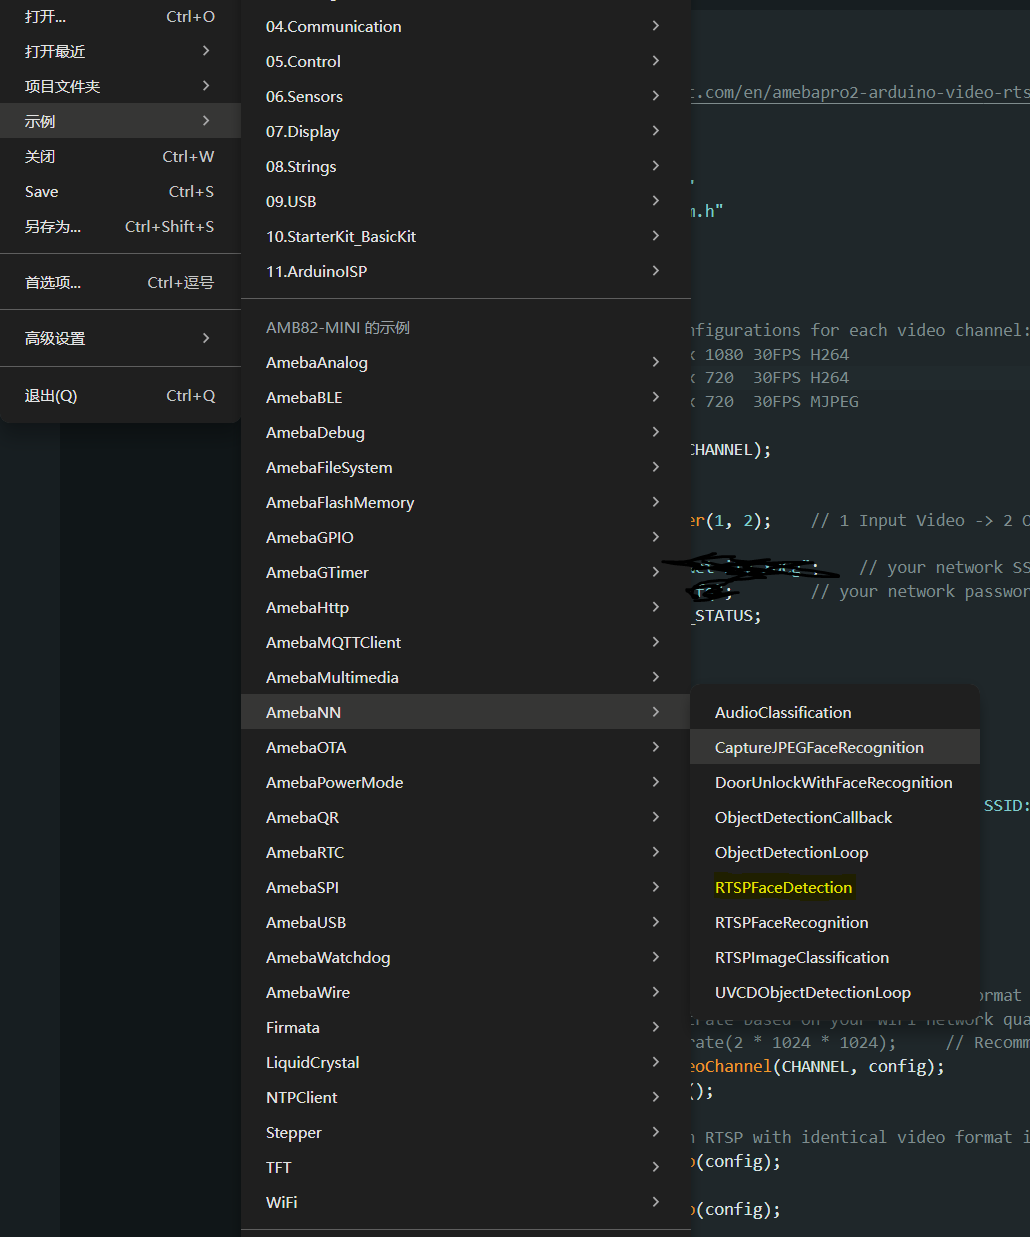Open the AmebaHttp examples

click(x=466, y=607)
